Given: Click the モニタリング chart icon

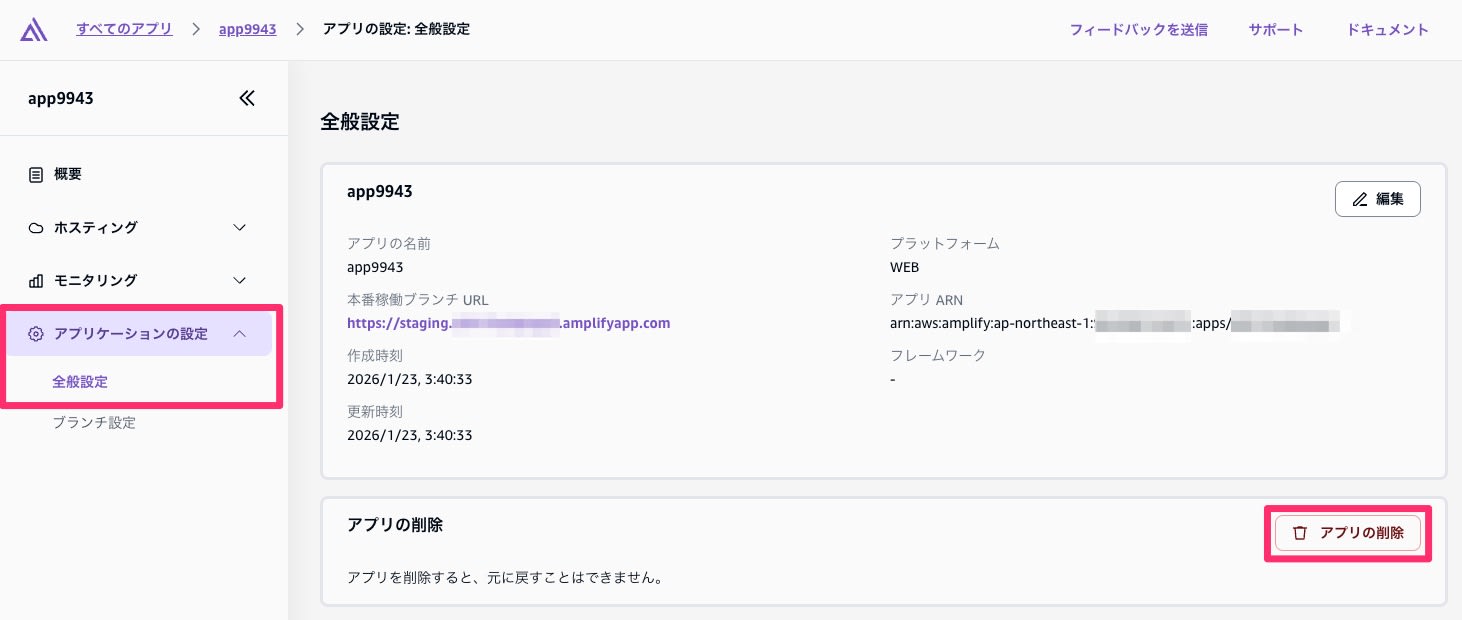Looking at the screenshot, I should click(36, 281).
